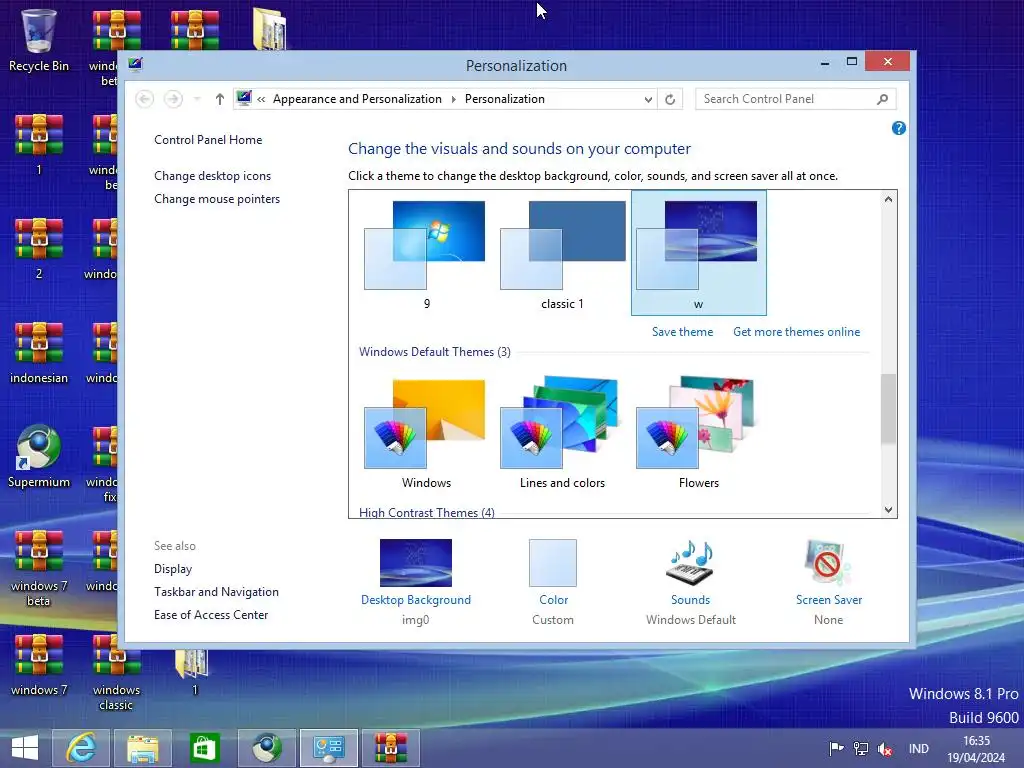Screen dimensions: 1024x768
Task: Open the address bar history dropdown
Action: pos(648,99)
